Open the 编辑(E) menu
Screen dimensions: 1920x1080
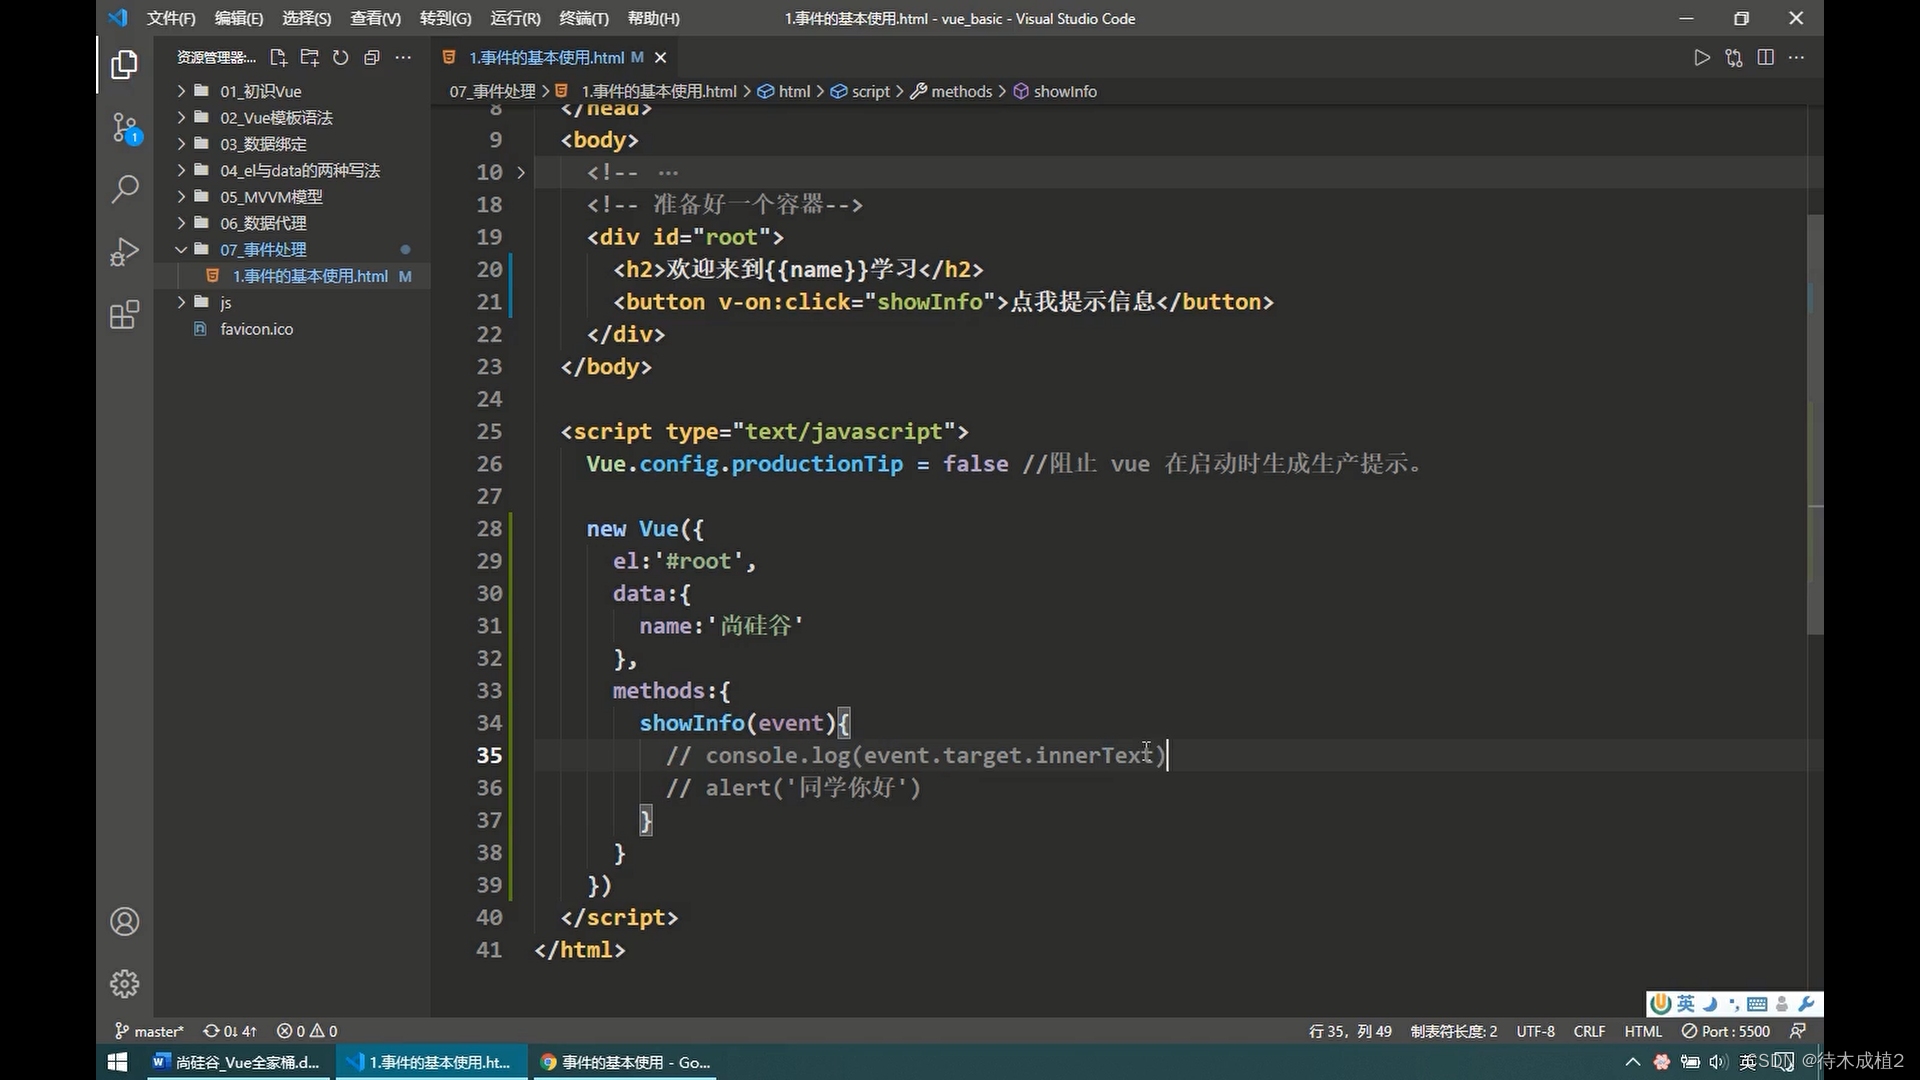coord(239,18)
